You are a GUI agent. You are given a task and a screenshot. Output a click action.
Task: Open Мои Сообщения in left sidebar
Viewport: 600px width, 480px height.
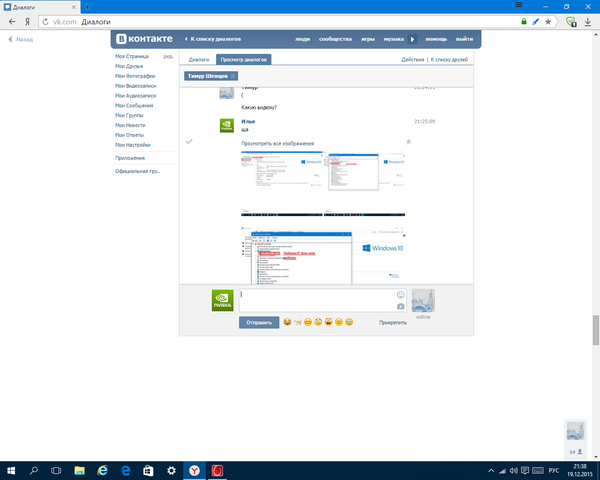(x=135, y=106)
